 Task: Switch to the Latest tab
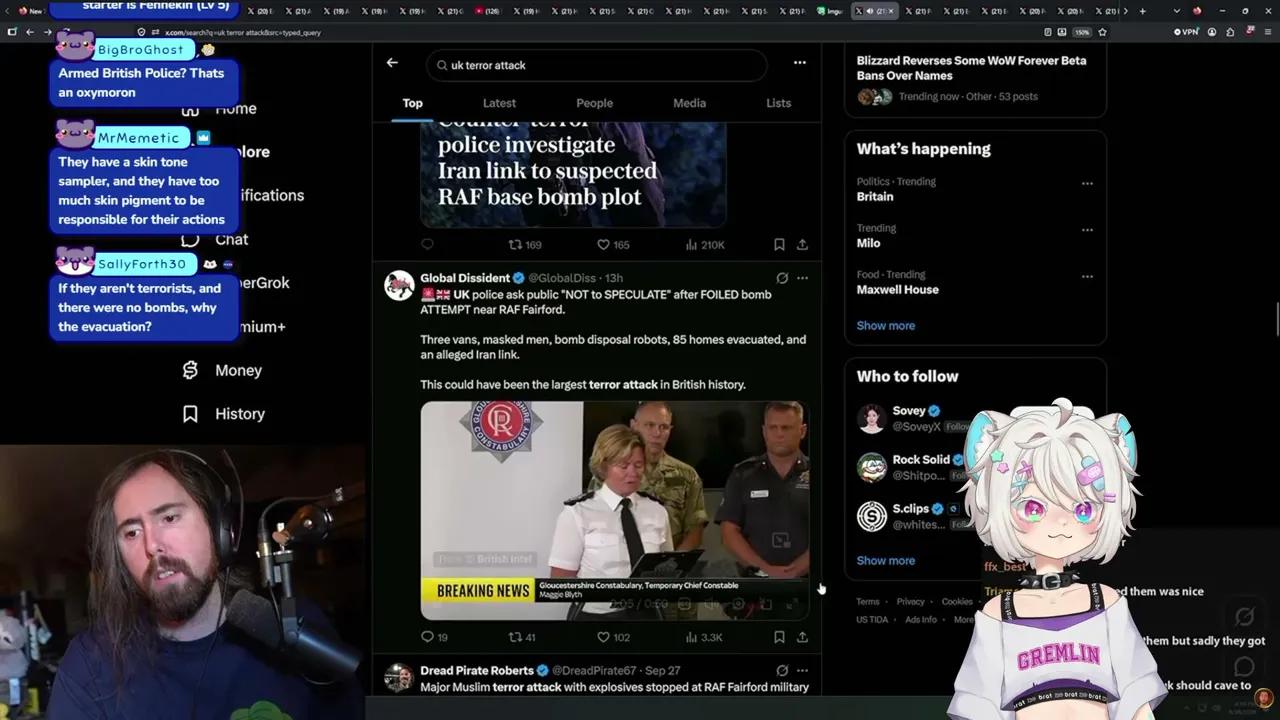499,103
